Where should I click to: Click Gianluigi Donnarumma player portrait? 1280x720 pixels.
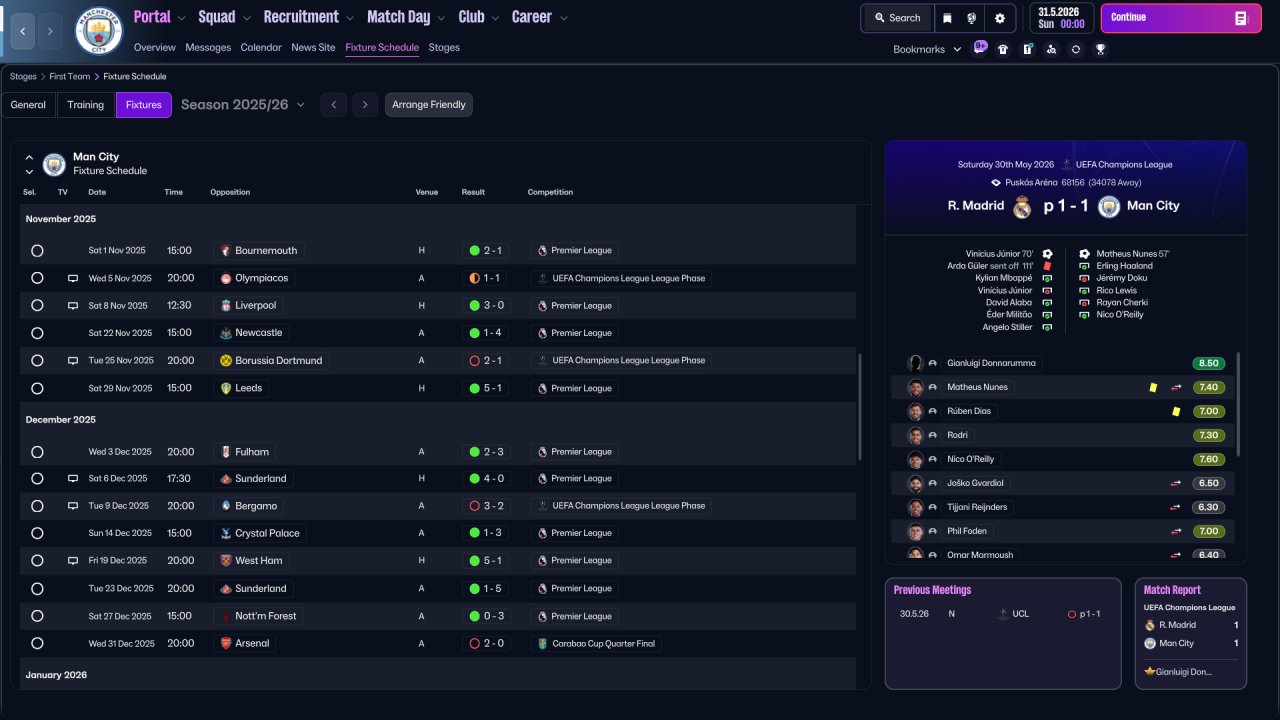coord(915,363)
